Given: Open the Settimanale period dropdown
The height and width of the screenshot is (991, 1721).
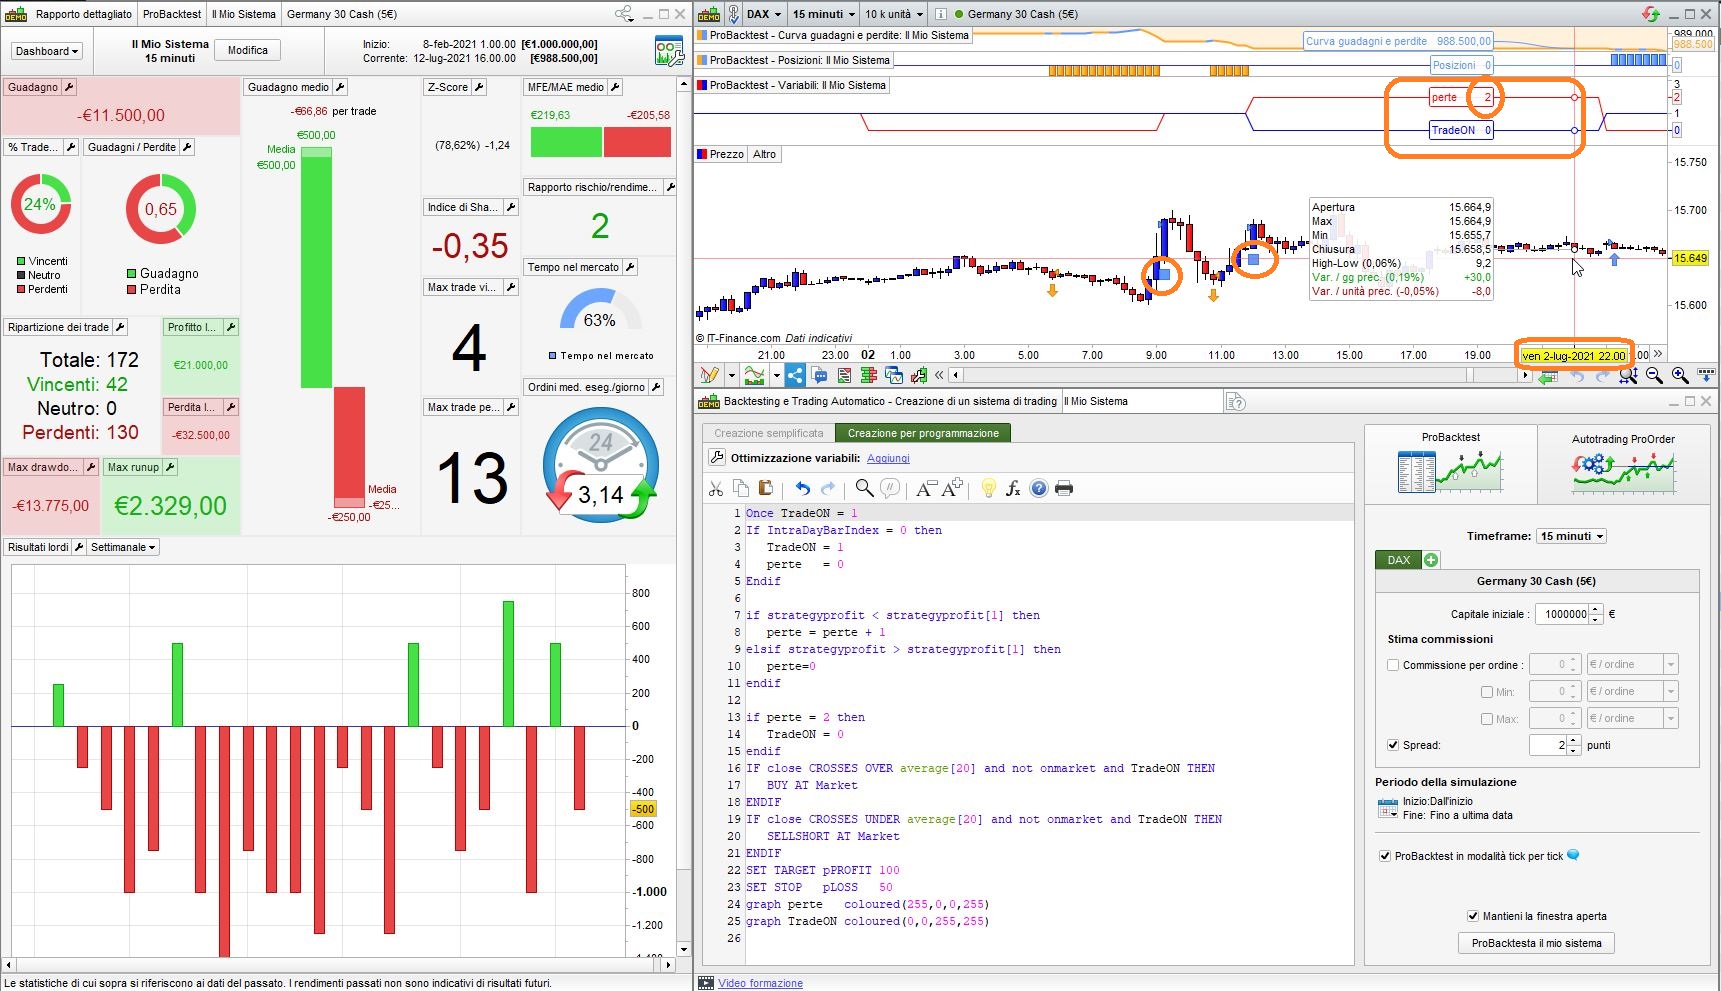Looking at the screenshot, I should click(124, 547).
